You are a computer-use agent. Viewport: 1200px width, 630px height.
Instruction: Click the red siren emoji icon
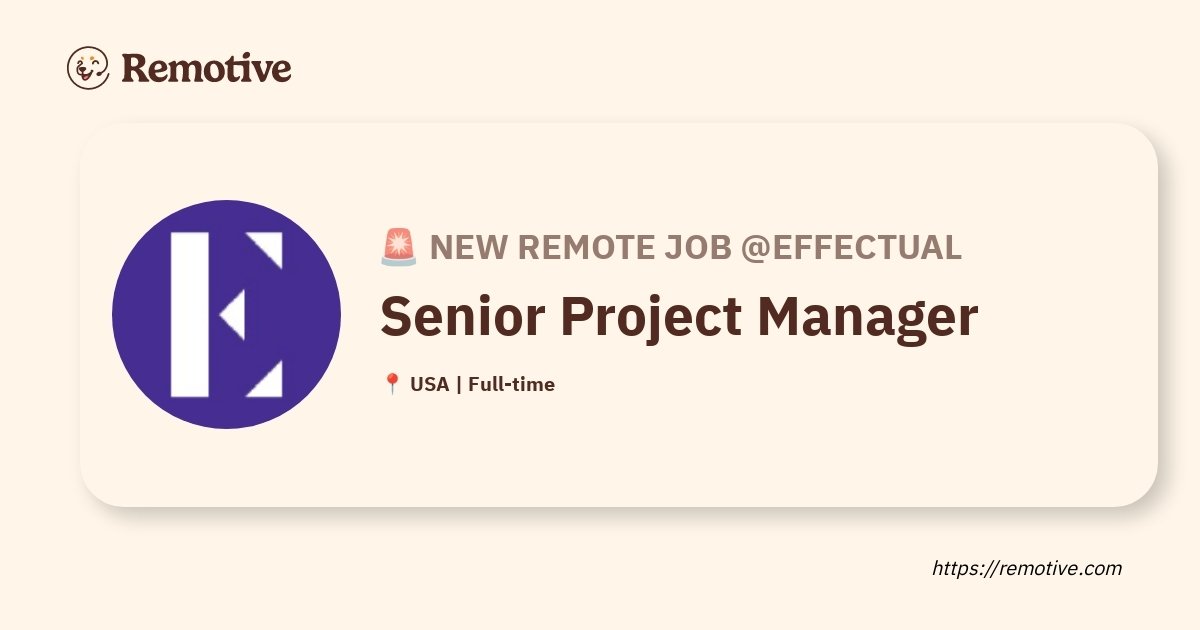coord(399,247)
